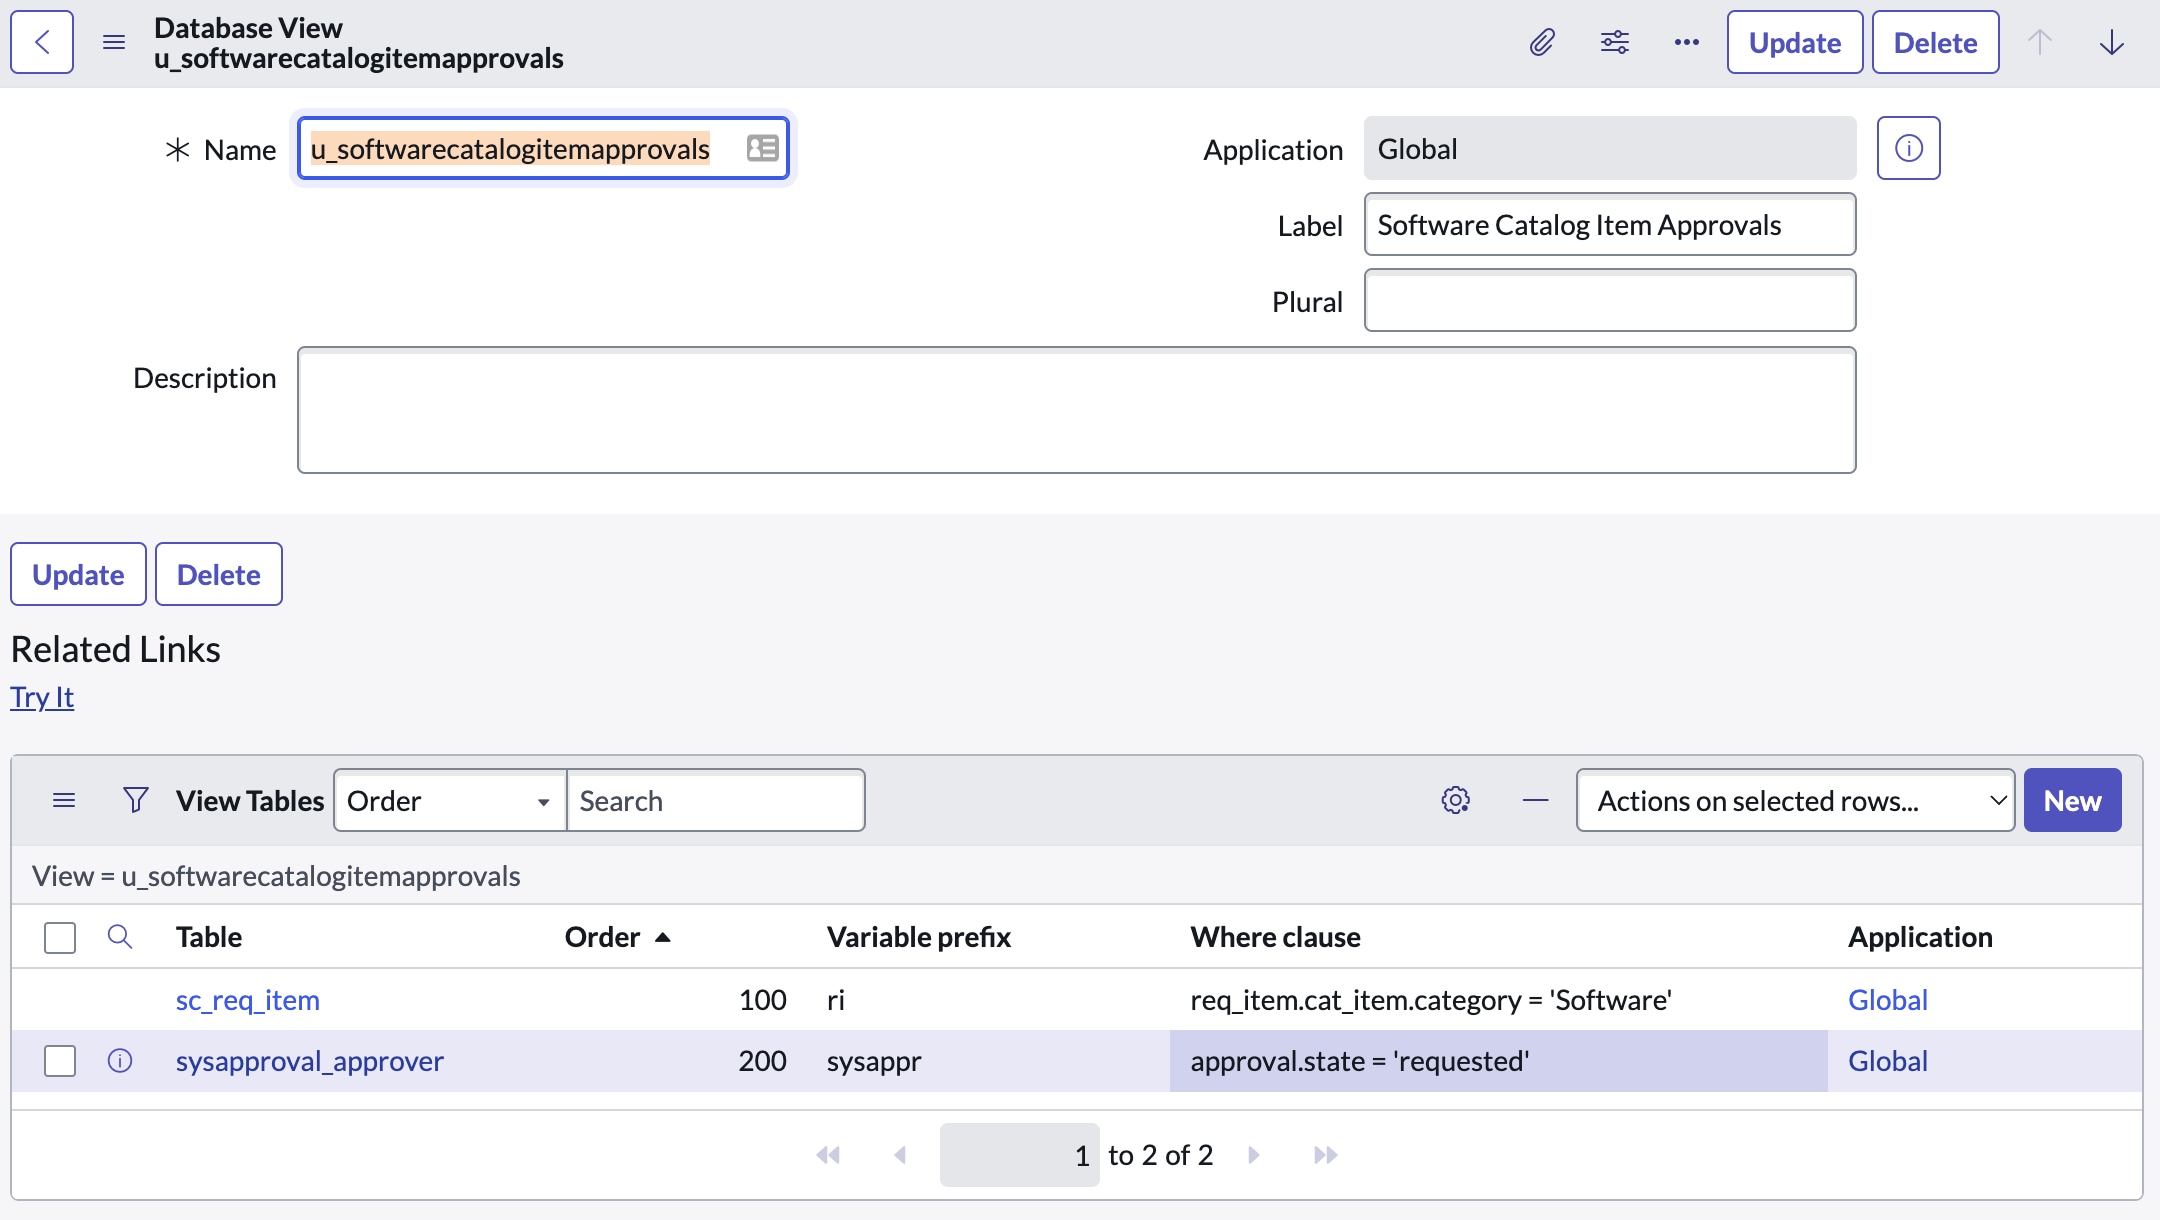Click the read-only Application Global field
The image size is (2160, 1220).
pos(1610,148)
